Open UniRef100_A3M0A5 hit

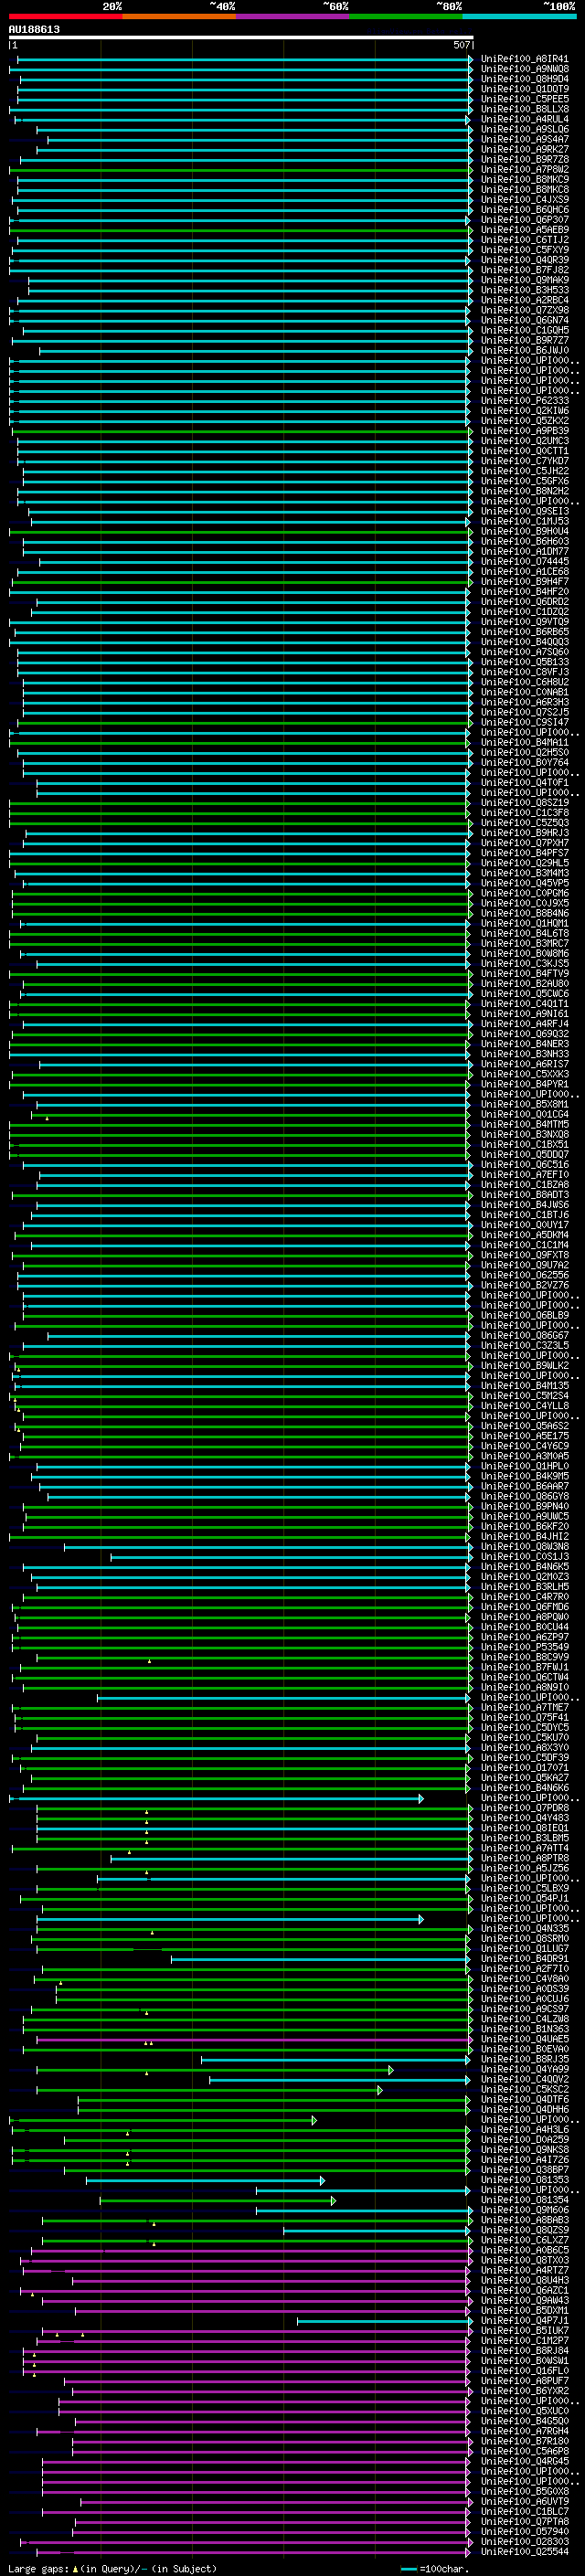(x=524, y=1456)
